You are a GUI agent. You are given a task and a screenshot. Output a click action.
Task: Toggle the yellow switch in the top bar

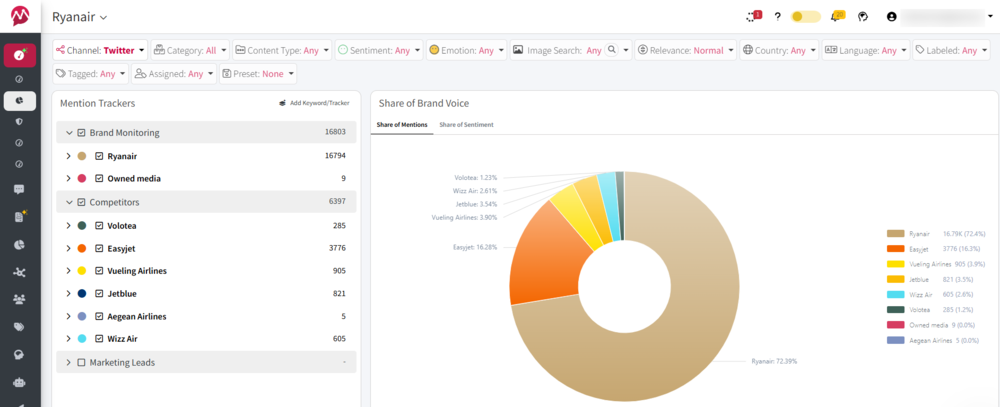[806, 17]
